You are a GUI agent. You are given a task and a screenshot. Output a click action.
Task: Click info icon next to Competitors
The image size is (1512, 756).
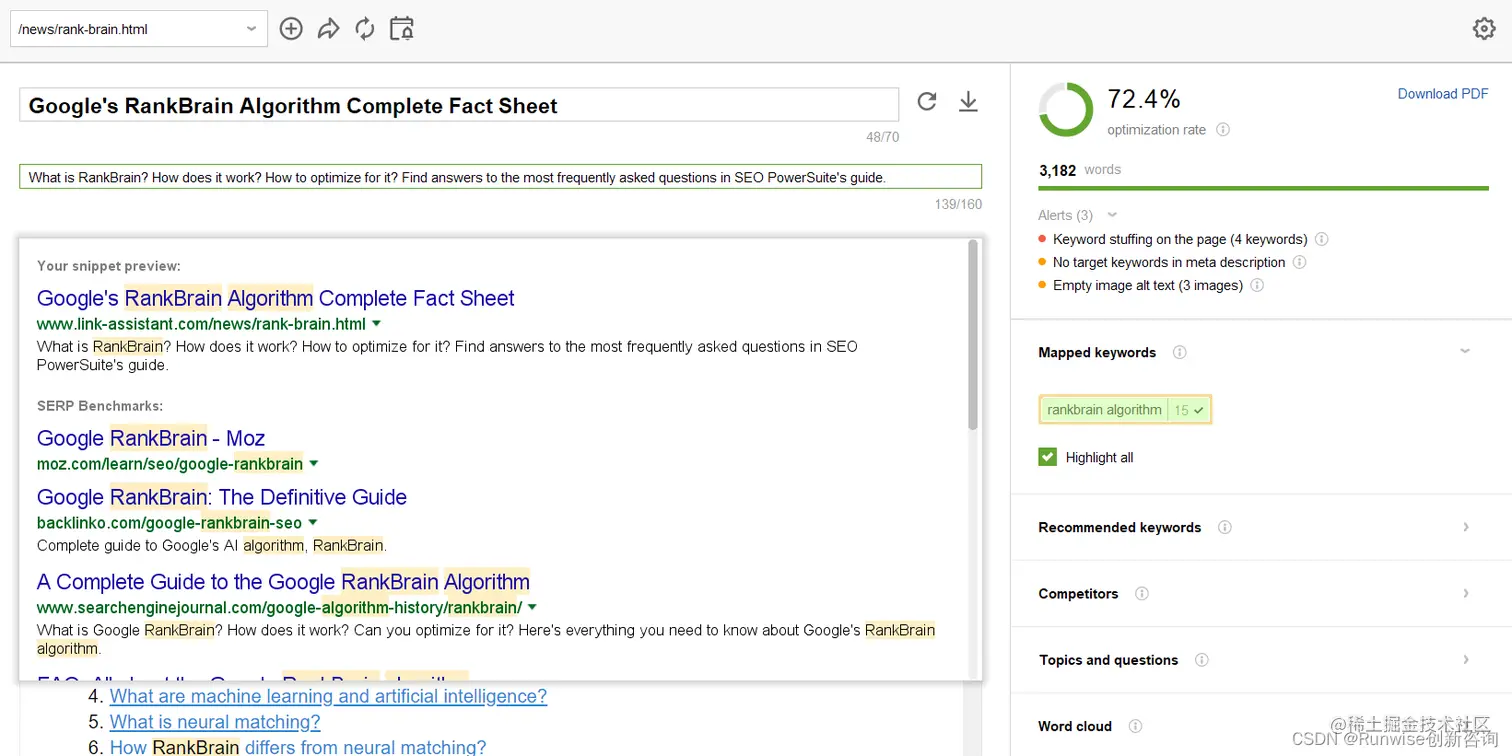pyautogui.click(x=1142, y=593)
